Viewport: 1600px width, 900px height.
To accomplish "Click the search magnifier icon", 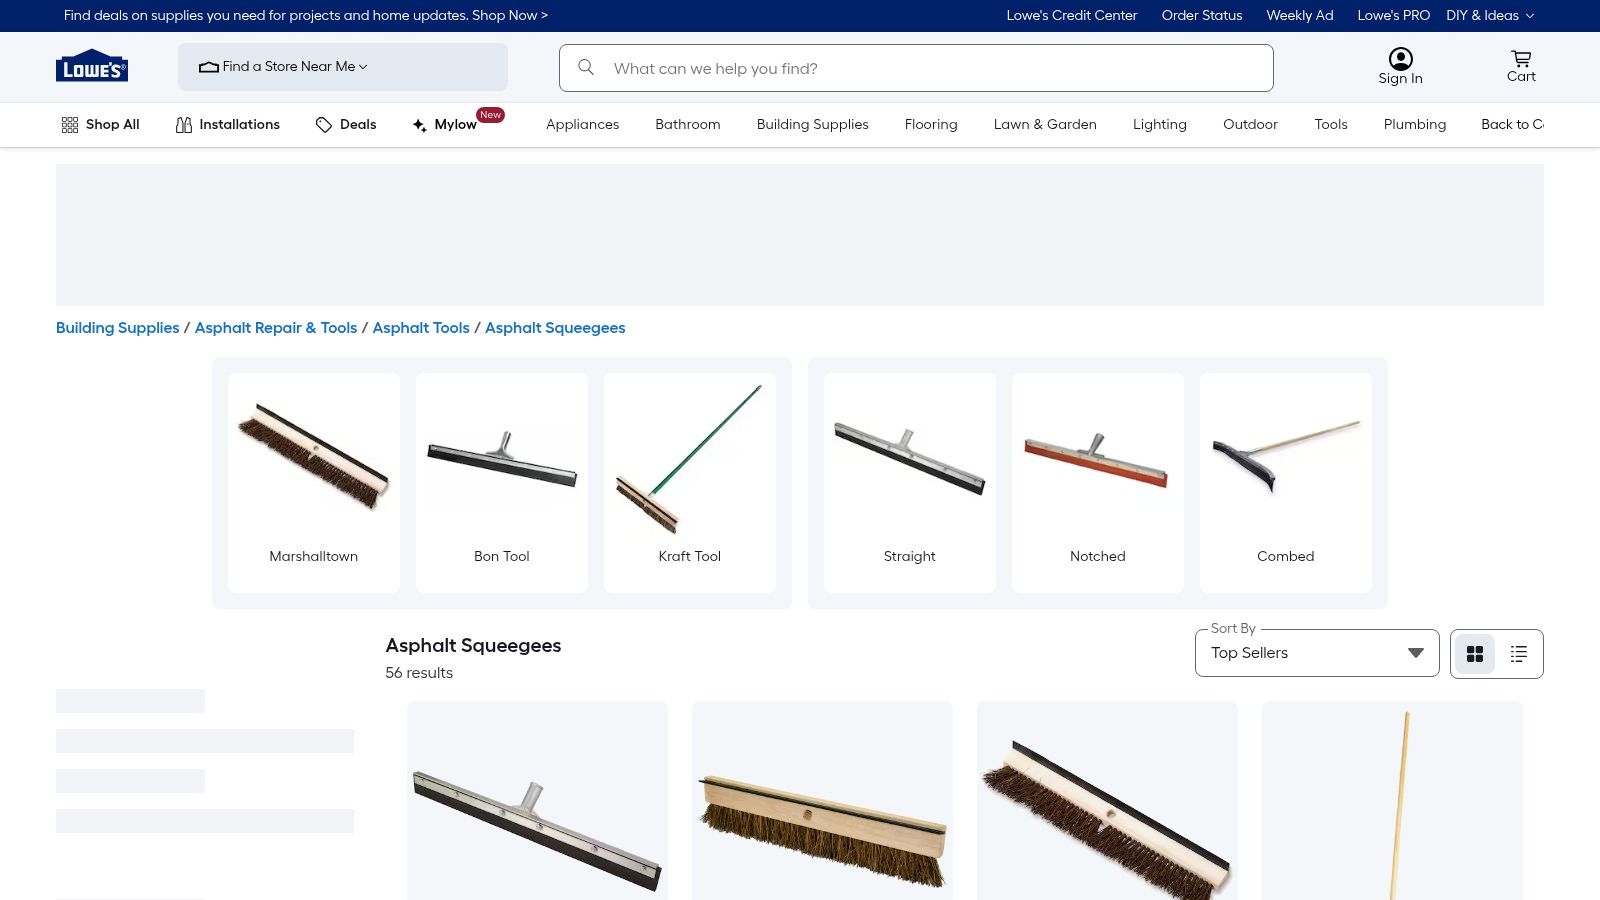I will pos(586,68).
